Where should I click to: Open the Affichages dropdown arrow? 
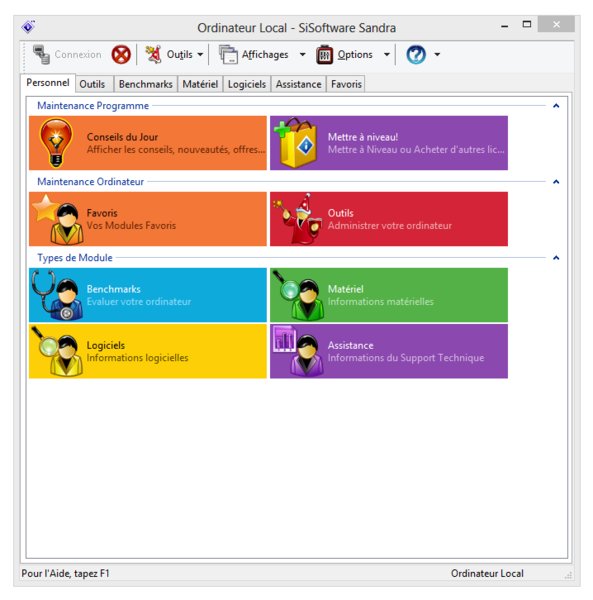[302, 55]
